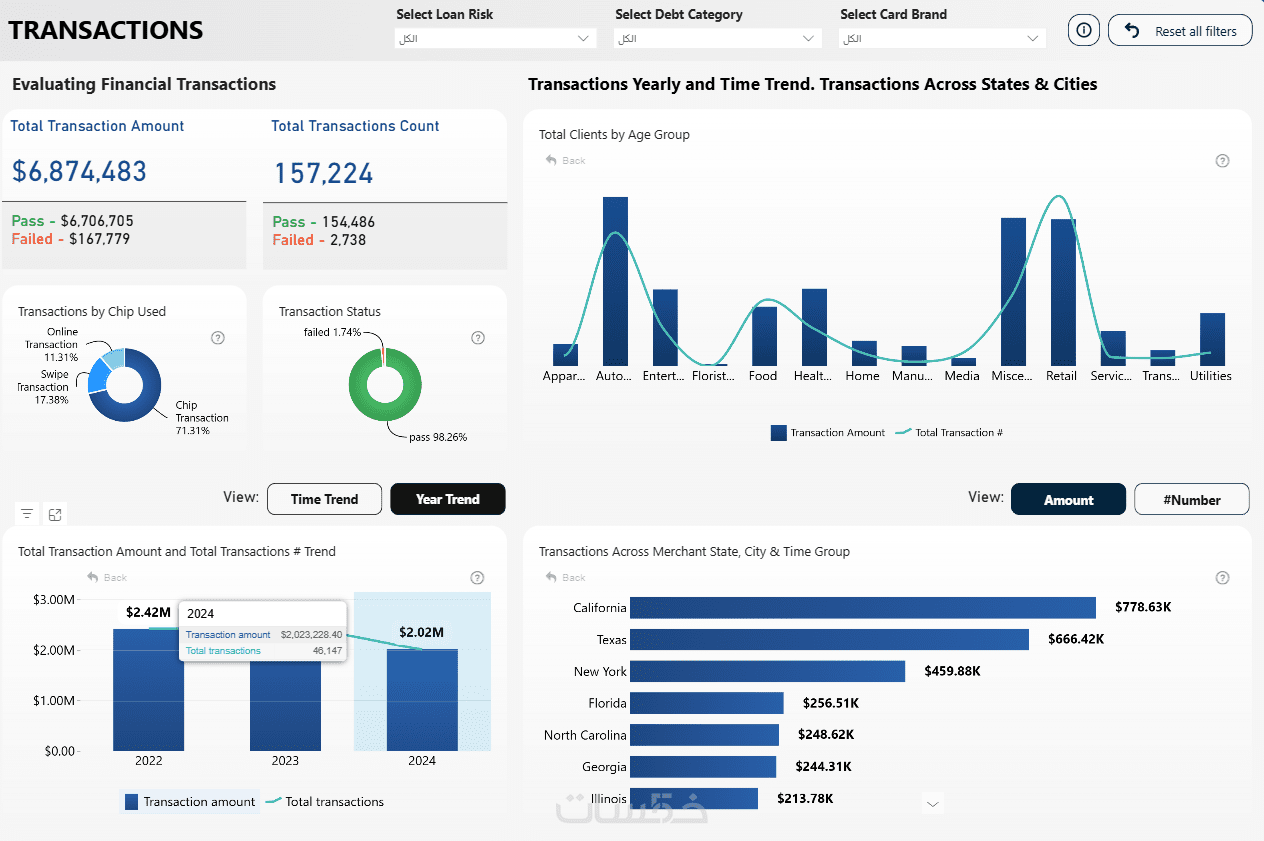Click help icon on the trend chart

click(x=477, y=577)
